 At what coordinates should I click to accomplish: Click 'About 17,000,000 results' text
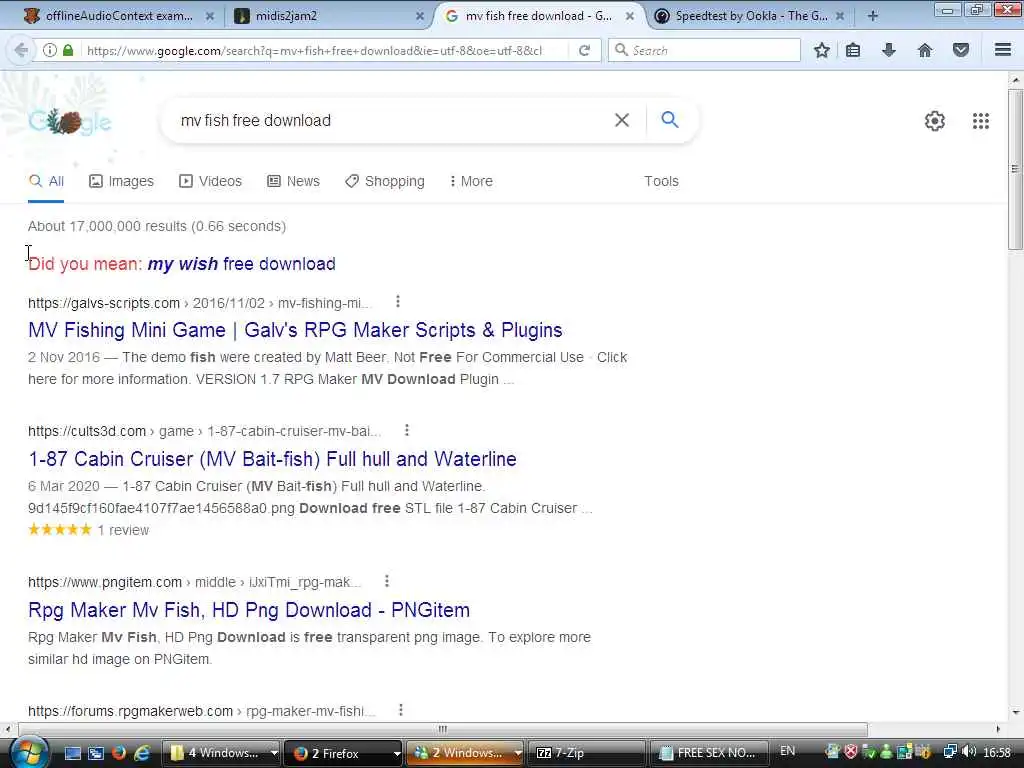tap(107, 226)
